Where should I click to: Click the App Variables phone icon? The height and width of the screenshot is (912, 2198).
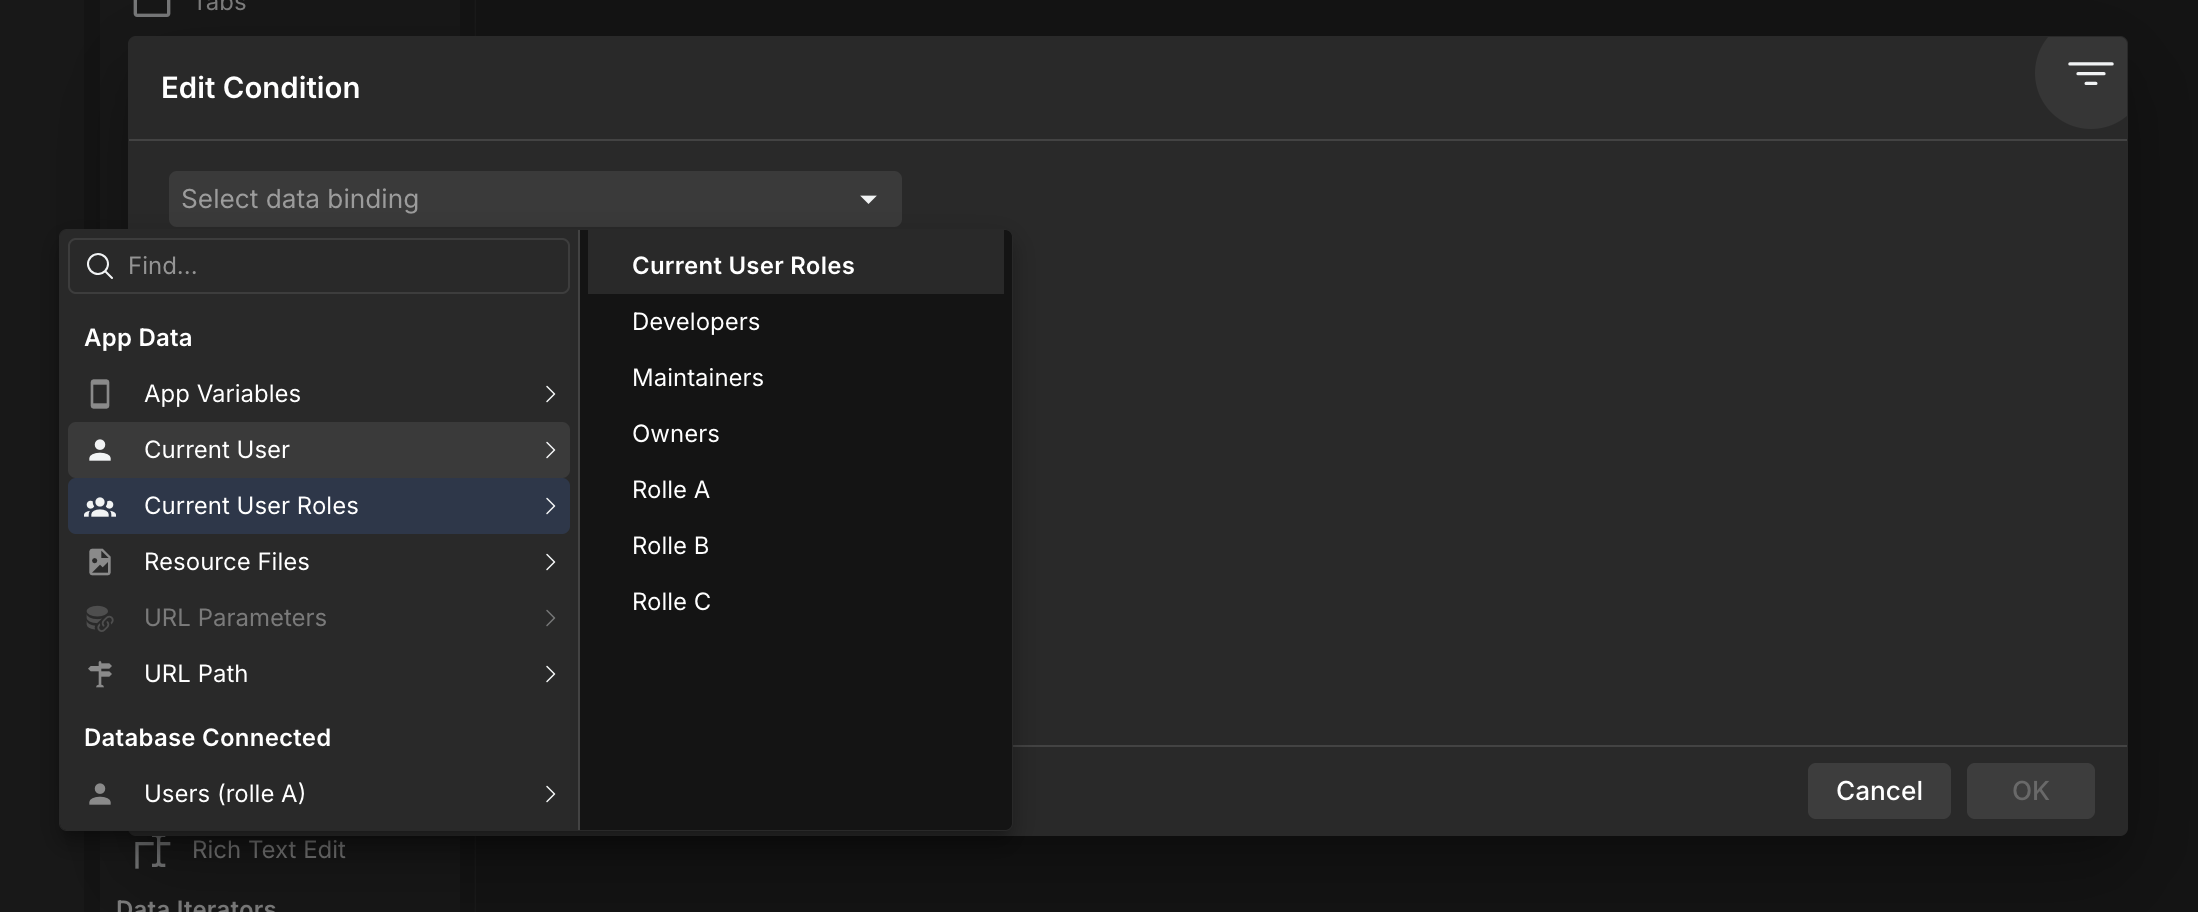pyautogui.click(x=100, y=394)
